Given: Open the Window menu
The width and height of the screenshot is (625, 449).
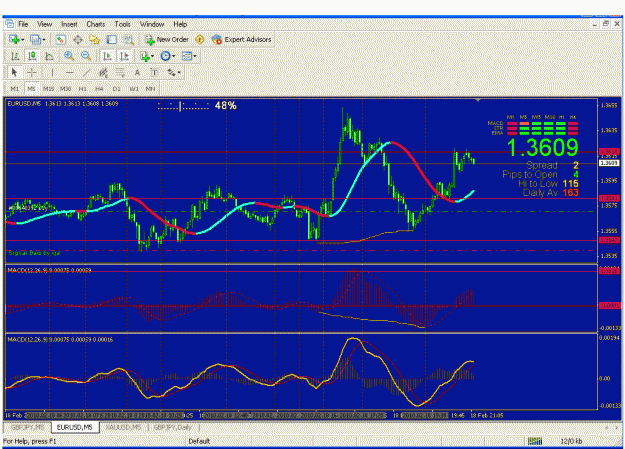Looking at the screenshot, I should [x=152, y=24].
